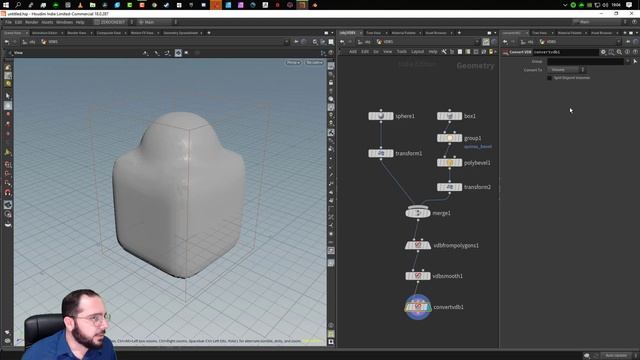The image size is (640, 360).
Task: Select the box1 node
Action: [x=449, y=116]
